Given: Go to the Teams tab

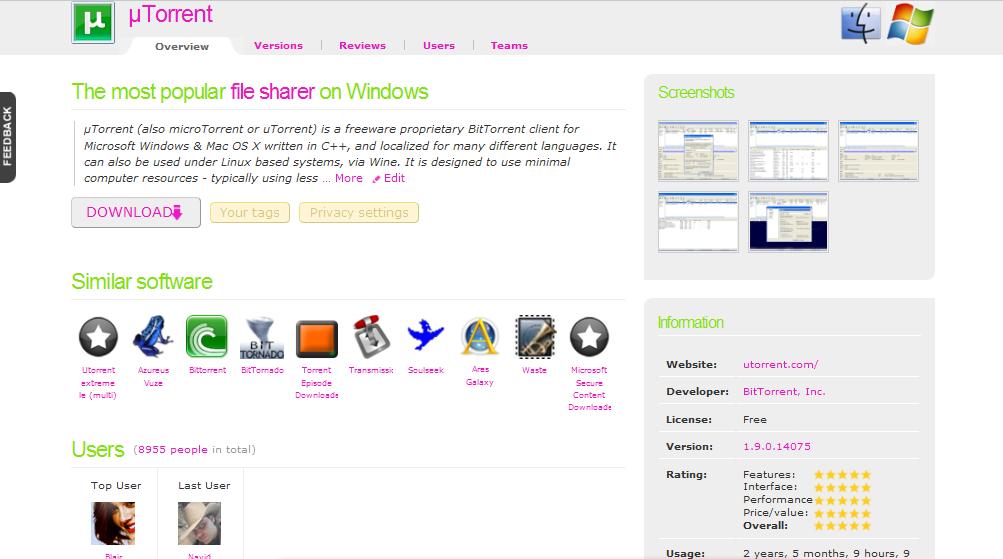Looking at the screenshot, I should tap(509, 45).
